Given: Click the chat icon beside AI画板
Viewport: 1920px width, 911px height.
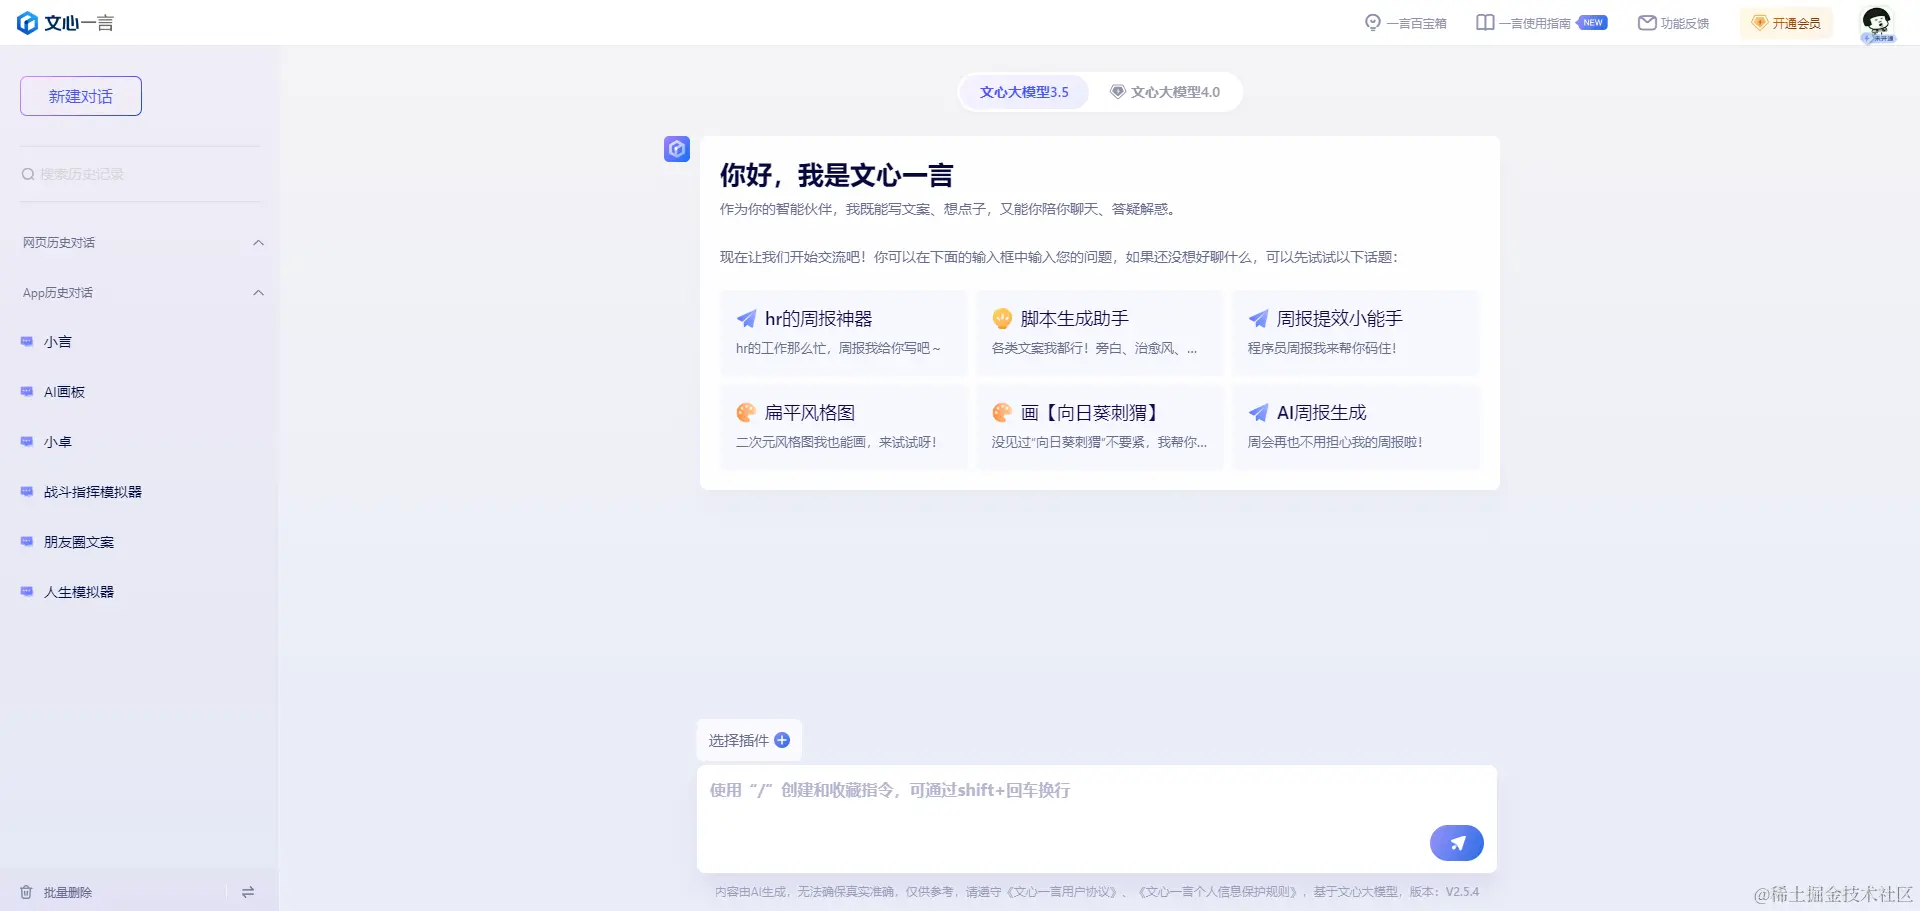Looking at the screenshot, I should click(27, 392).
